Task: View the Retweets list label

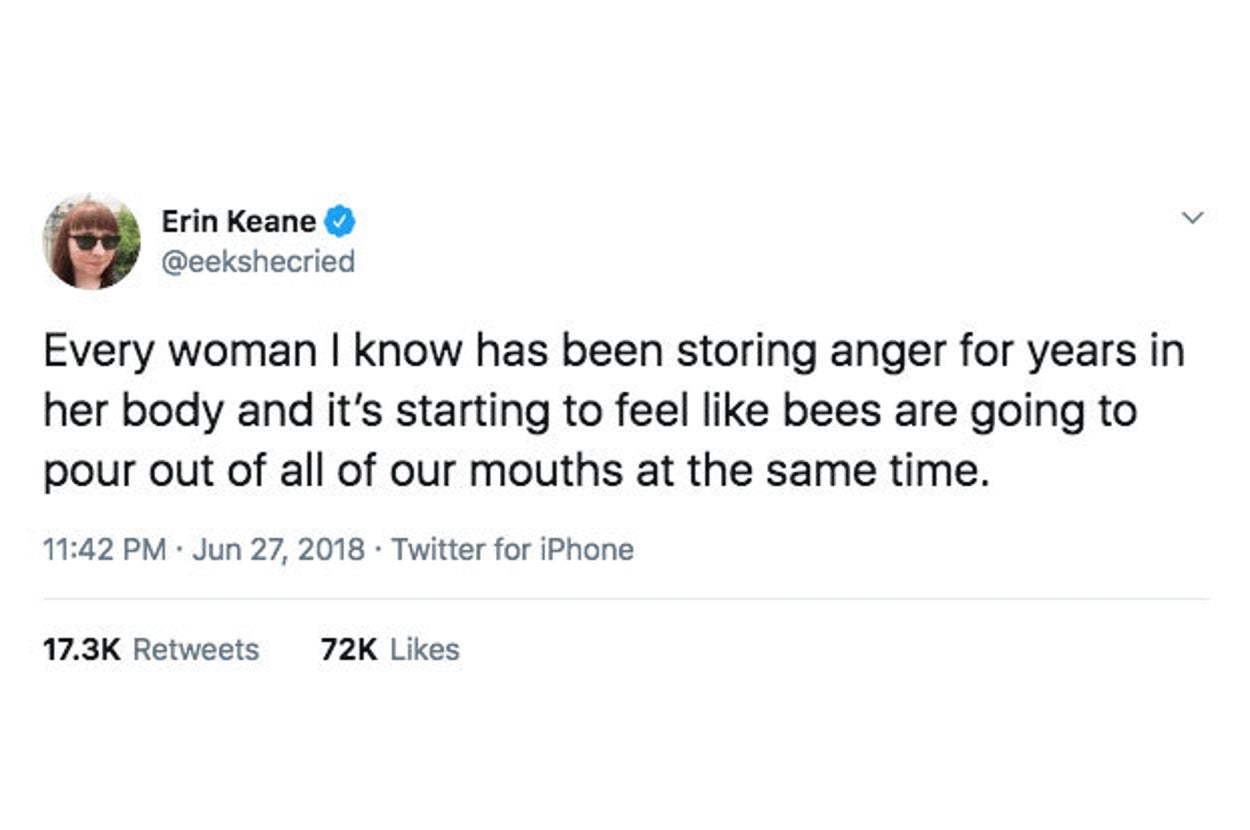Action: point(196,650)
